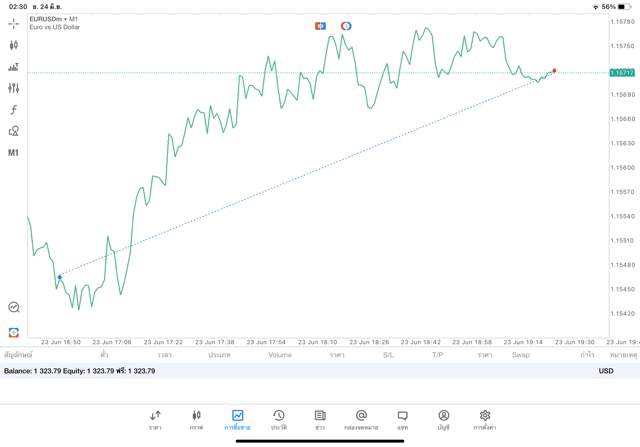
Task: Open the drawing objects shapes icon
Action: click(x=14, y=131)
